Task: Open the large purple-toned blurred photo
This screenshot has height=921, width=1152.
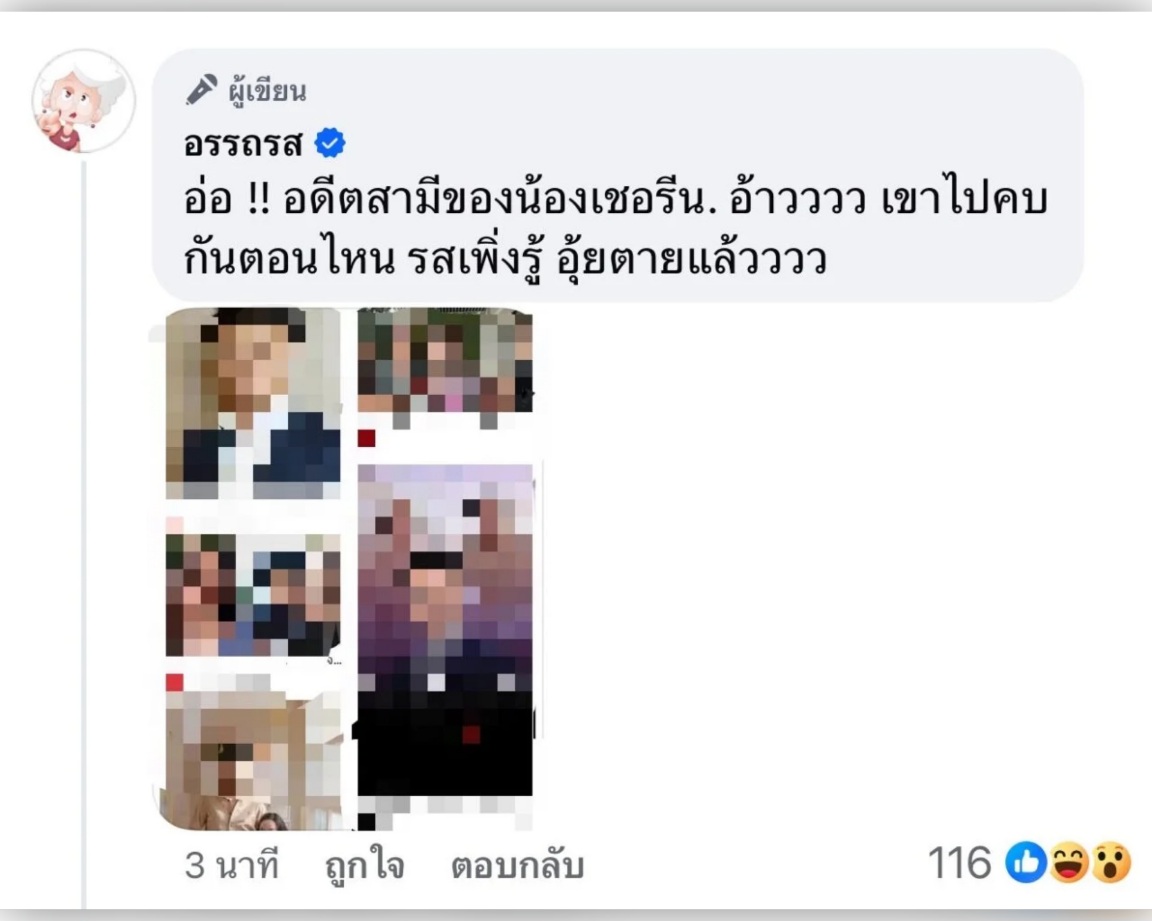Action: click(445, 629)
